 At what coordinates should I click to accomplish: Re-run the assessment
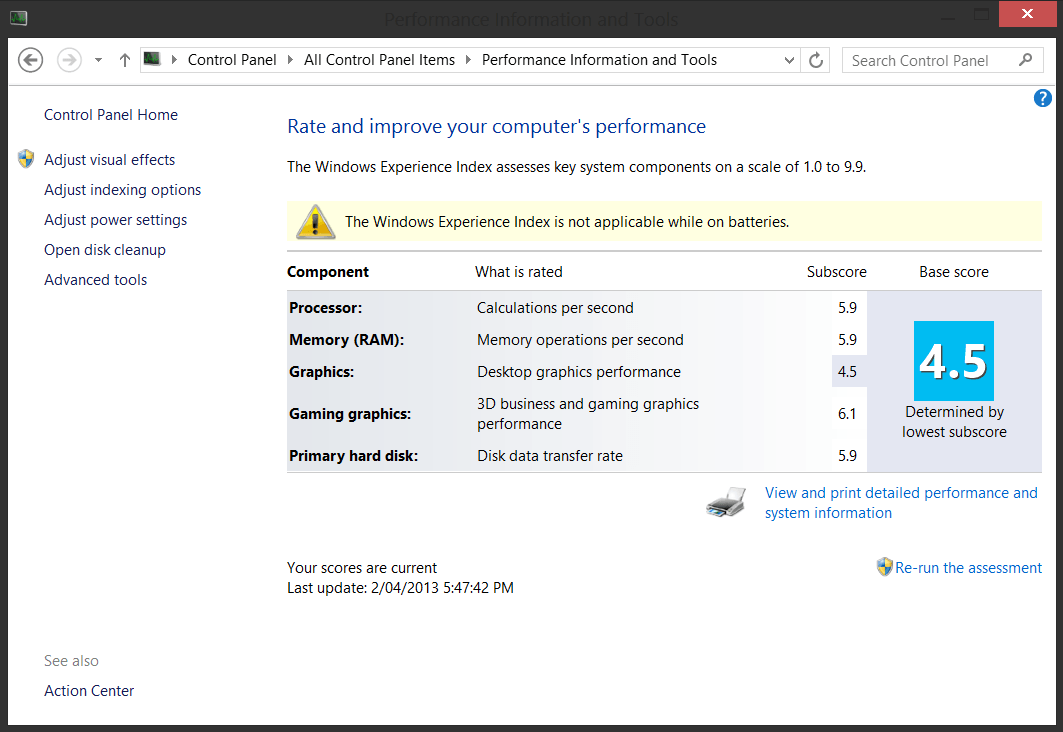(968, 568)
